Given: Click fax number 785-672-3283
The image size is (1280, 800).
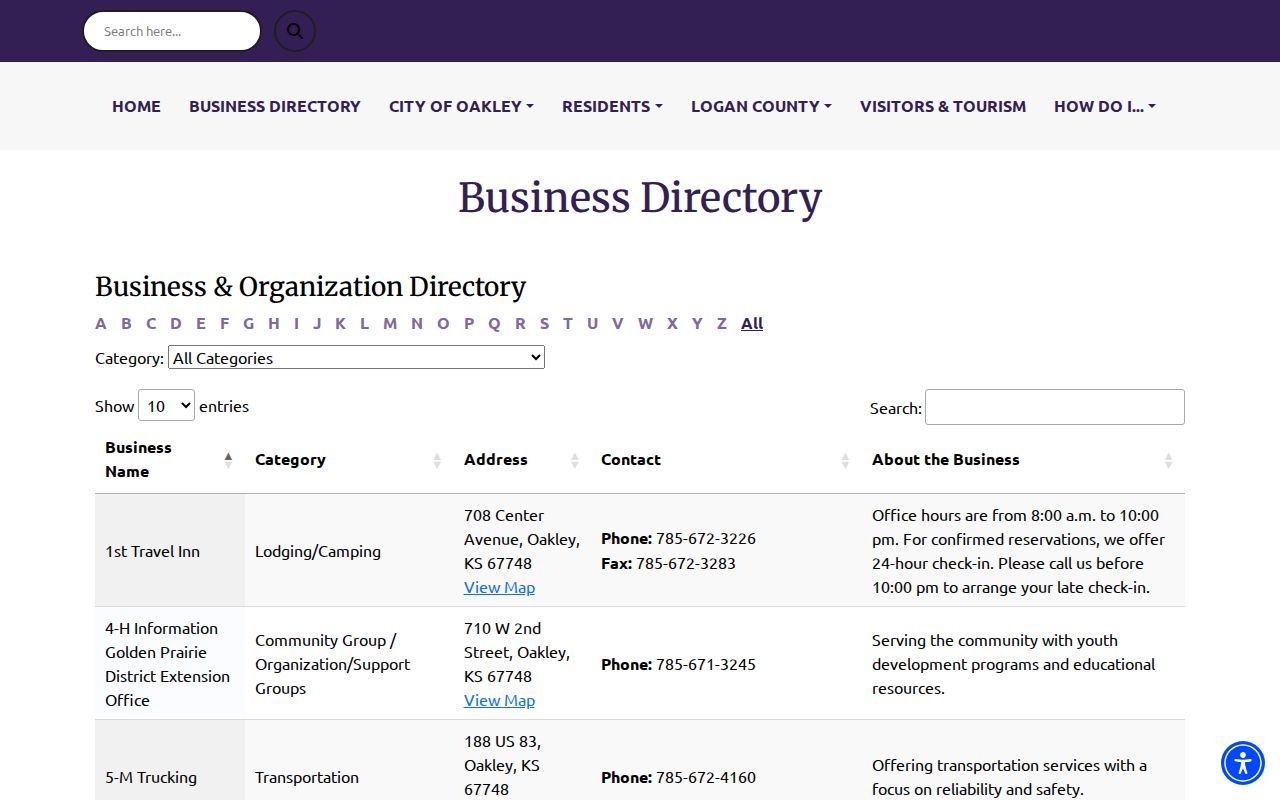Looking at the screenshot, I should pyautogui.click(x=686, y=563).
